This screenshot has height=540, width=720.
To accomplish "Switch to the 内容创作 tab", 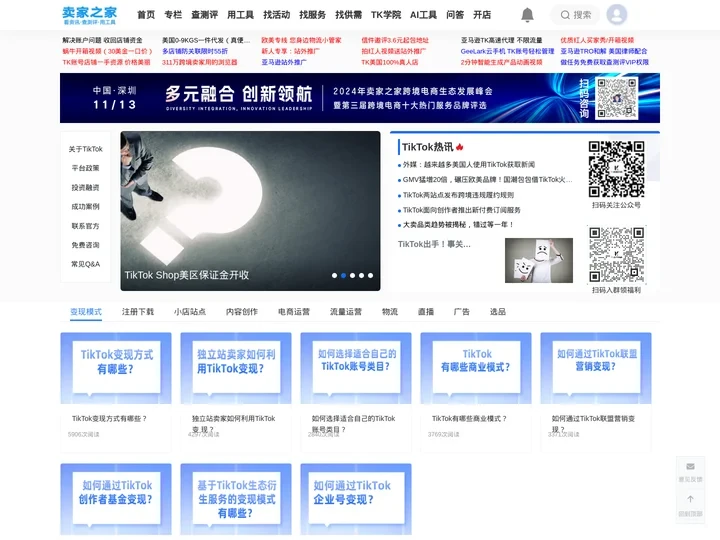I will (242, 312).
